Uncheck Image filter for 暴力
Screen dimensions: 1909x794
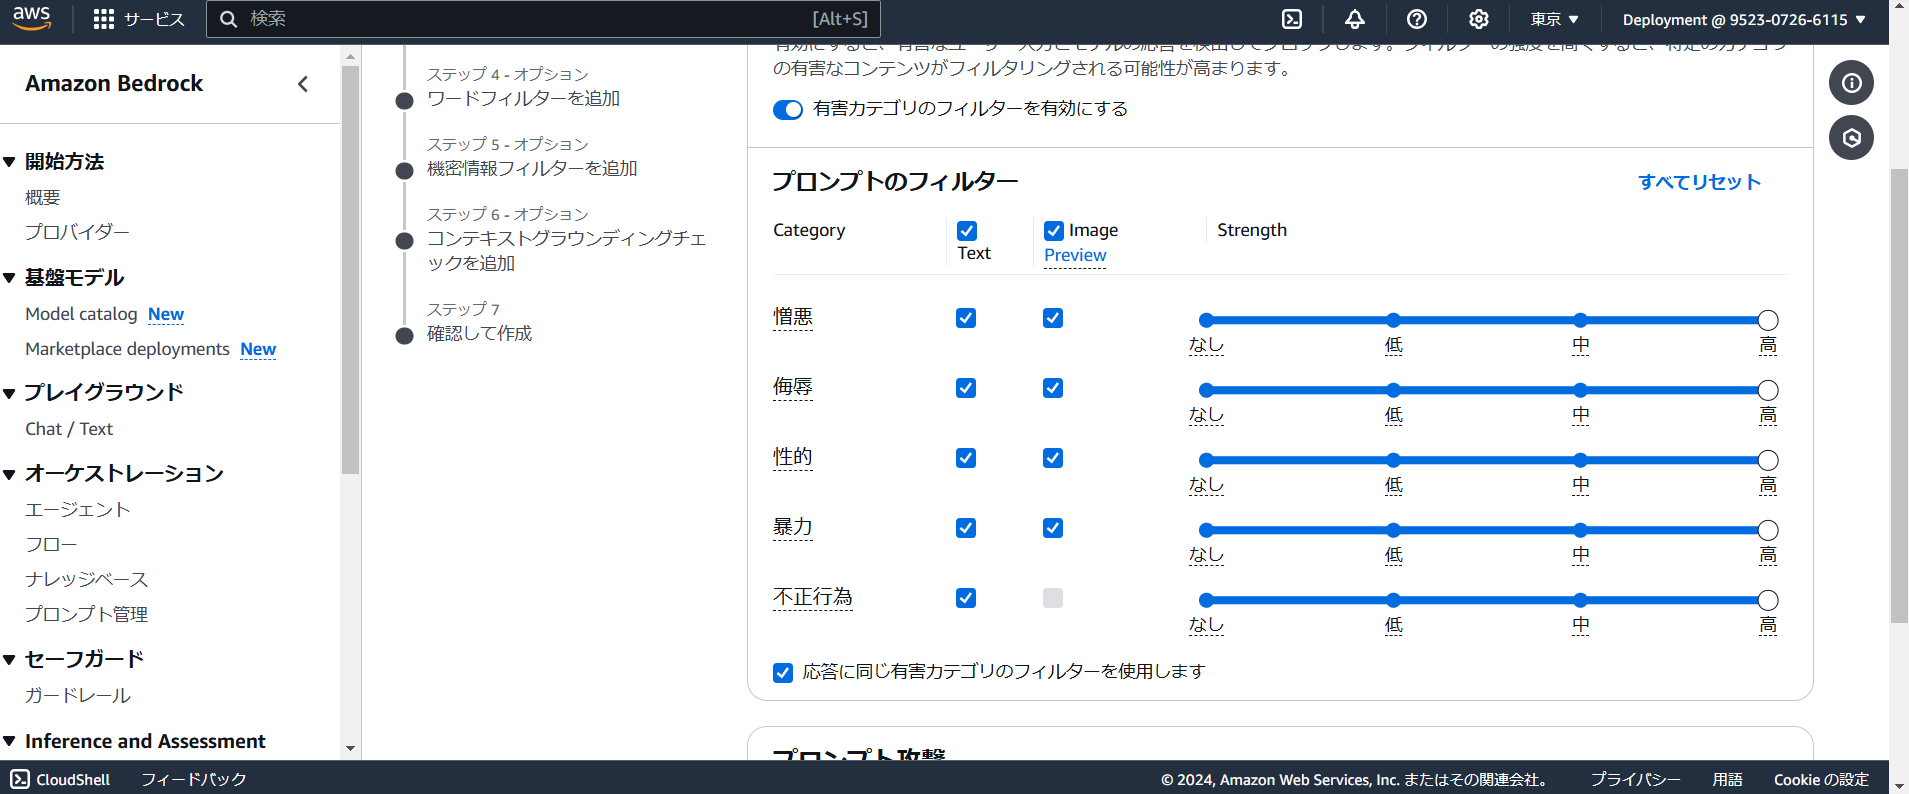[1053, 528]
